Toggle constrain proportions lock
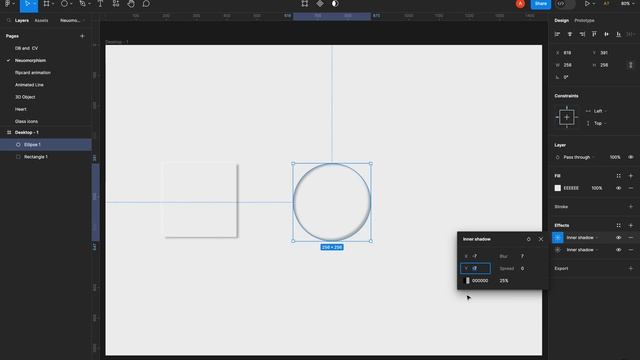This screenshot has width=640, height=360. tap(631, 65)
